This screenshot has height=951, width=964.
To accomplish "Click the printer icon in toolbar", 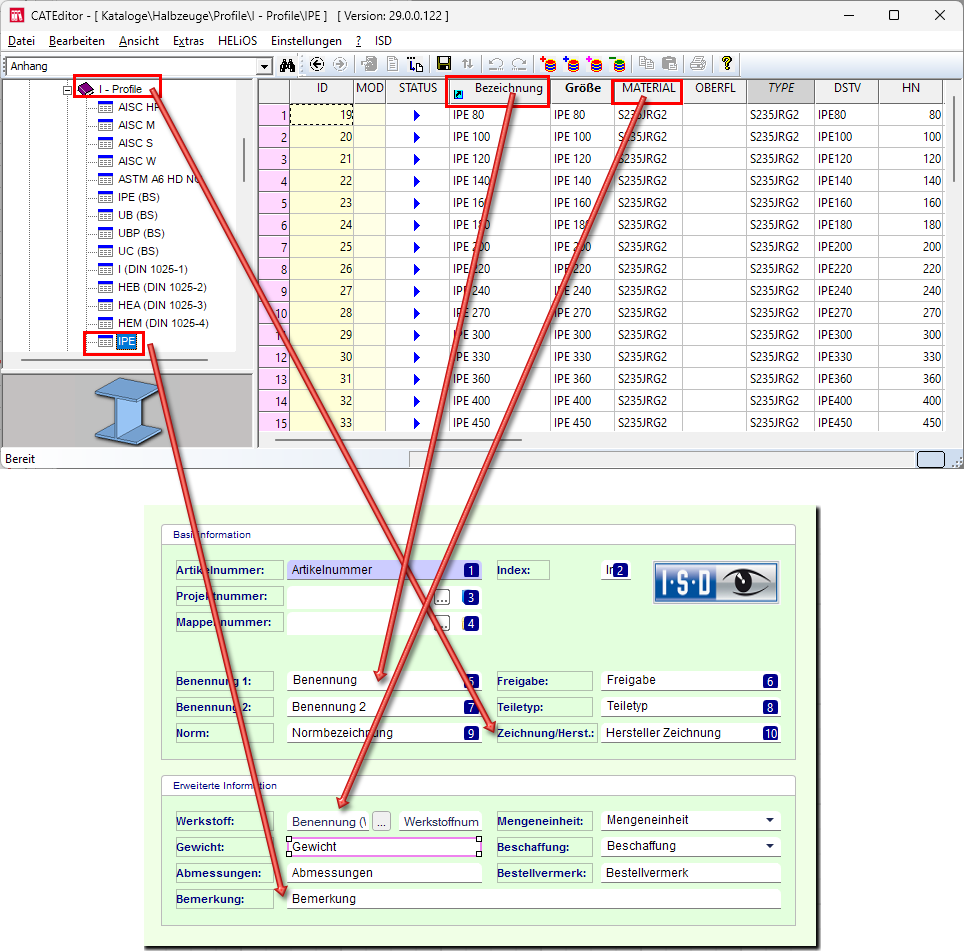I will coord(697,64).
